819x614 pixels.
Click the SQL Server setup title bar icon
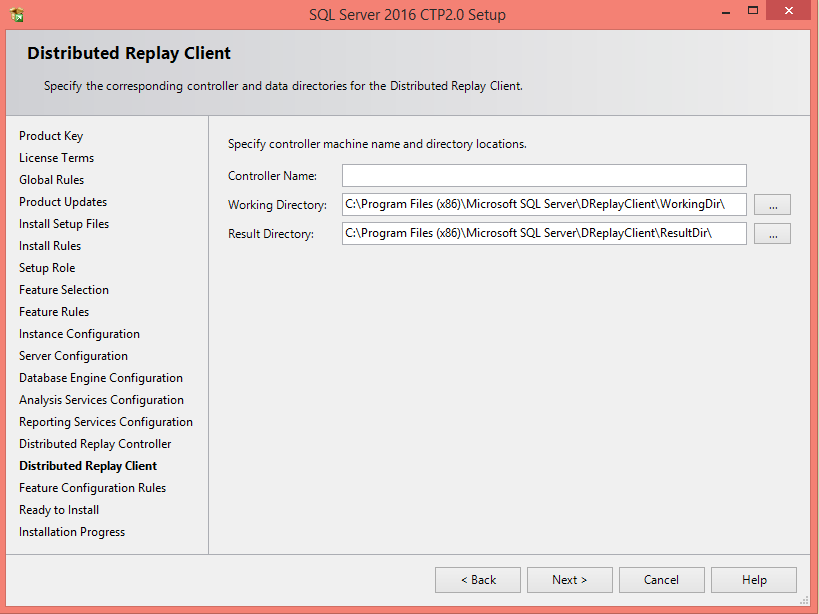pos(17,14)
